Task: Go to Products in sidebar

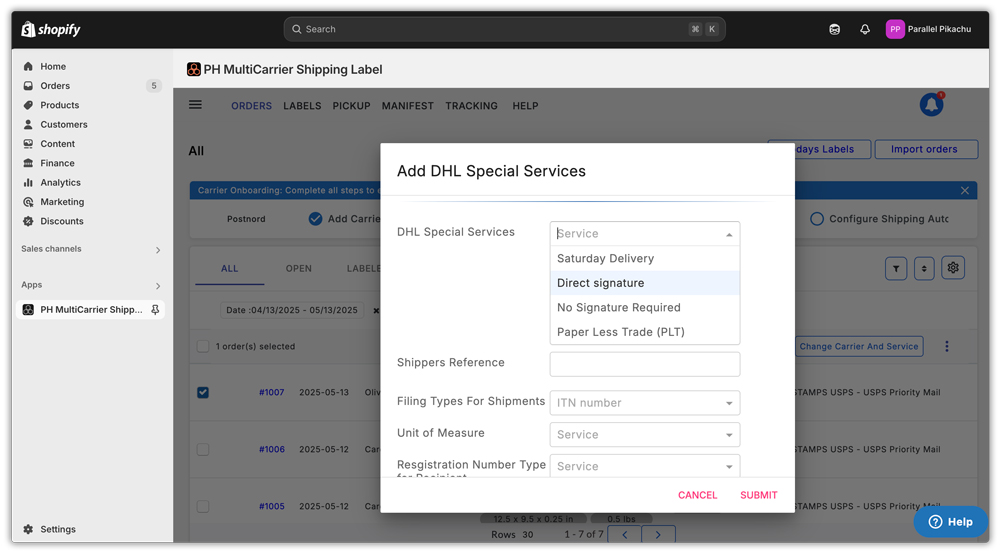Action: [x=59, y=105]
